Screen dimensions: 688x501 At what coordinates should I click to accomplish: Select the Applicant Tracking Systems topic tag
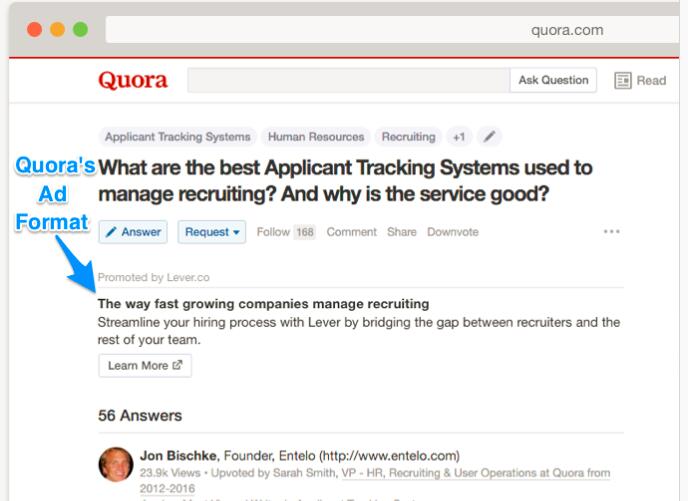click(178, 137)
